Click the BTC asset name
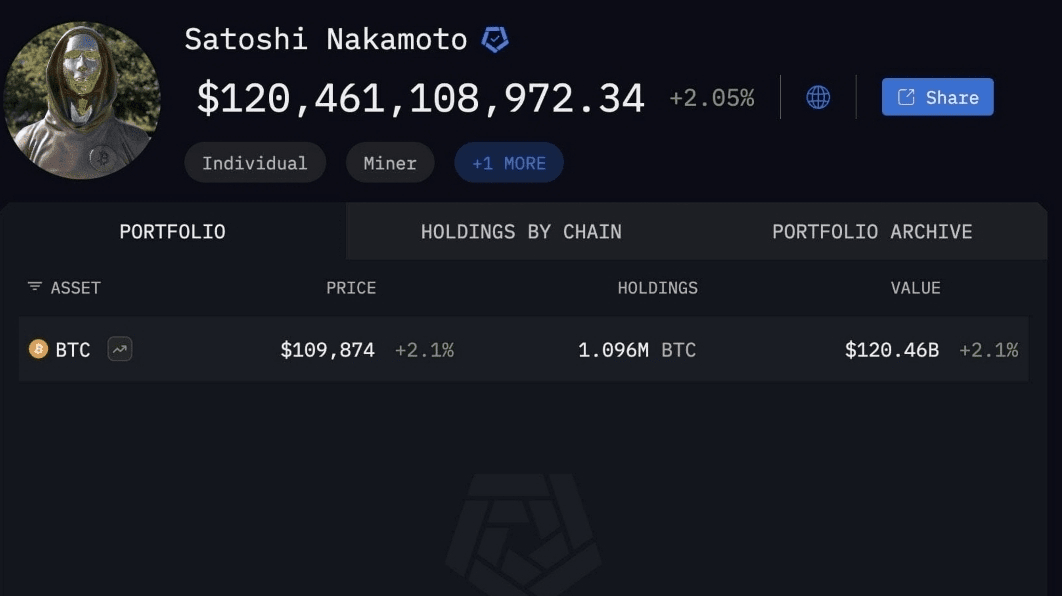Image resolution: width=1062 pixels, height=596 pixels. [x=72, y=350]
